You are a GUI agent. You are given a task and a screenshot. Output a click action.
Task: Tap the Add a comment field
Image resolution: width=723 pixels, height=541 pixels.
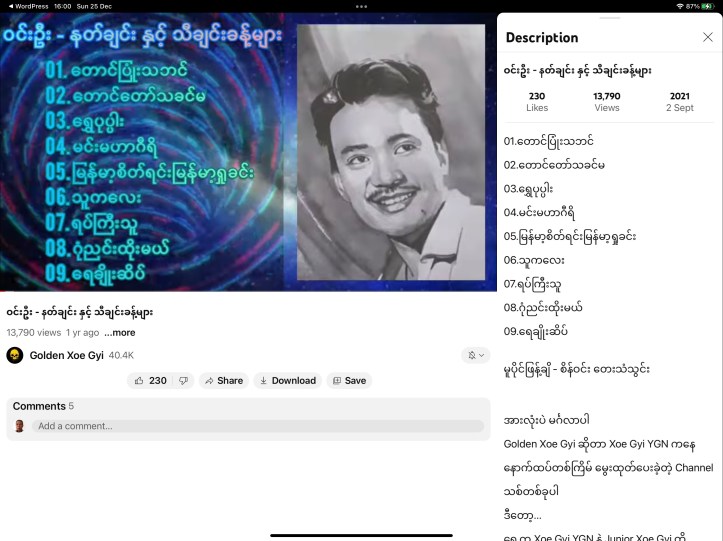click(257, 426)
